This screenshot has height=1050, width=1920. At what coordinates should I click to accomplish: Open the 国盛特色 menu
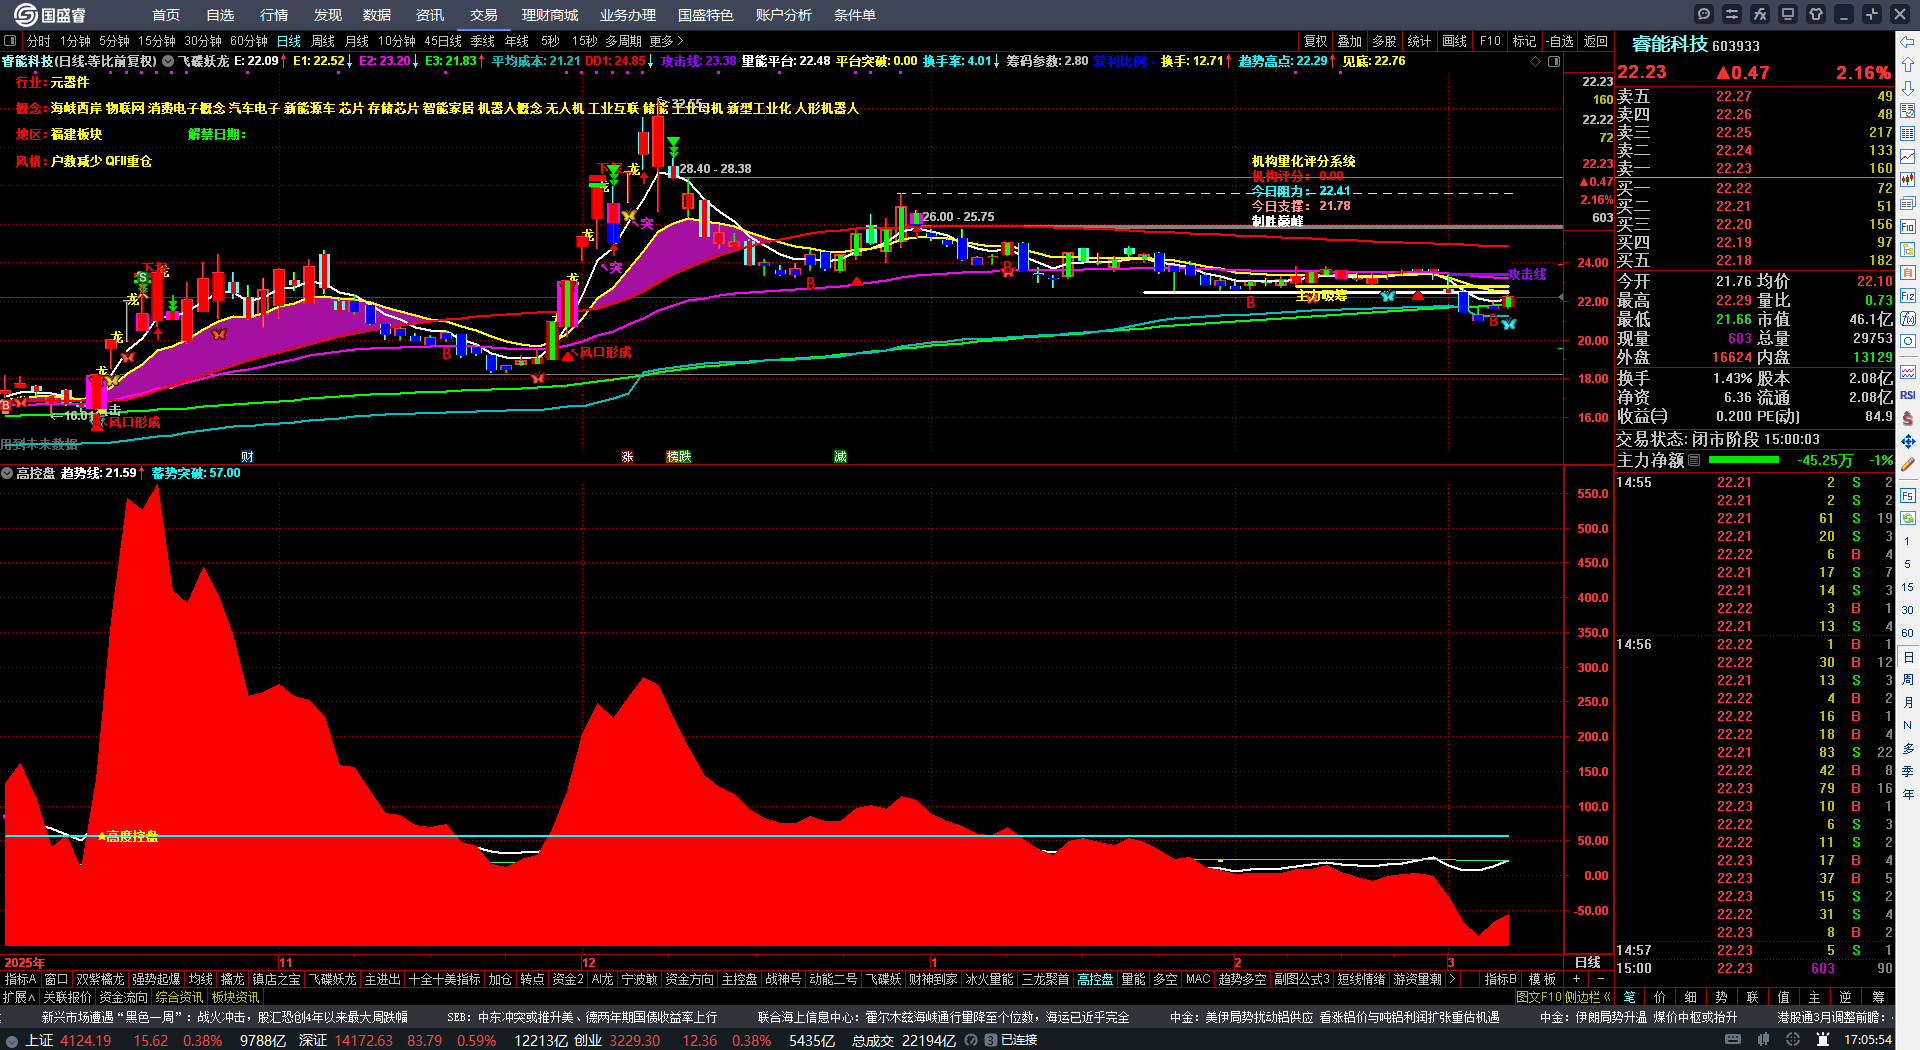pos(706,15)
